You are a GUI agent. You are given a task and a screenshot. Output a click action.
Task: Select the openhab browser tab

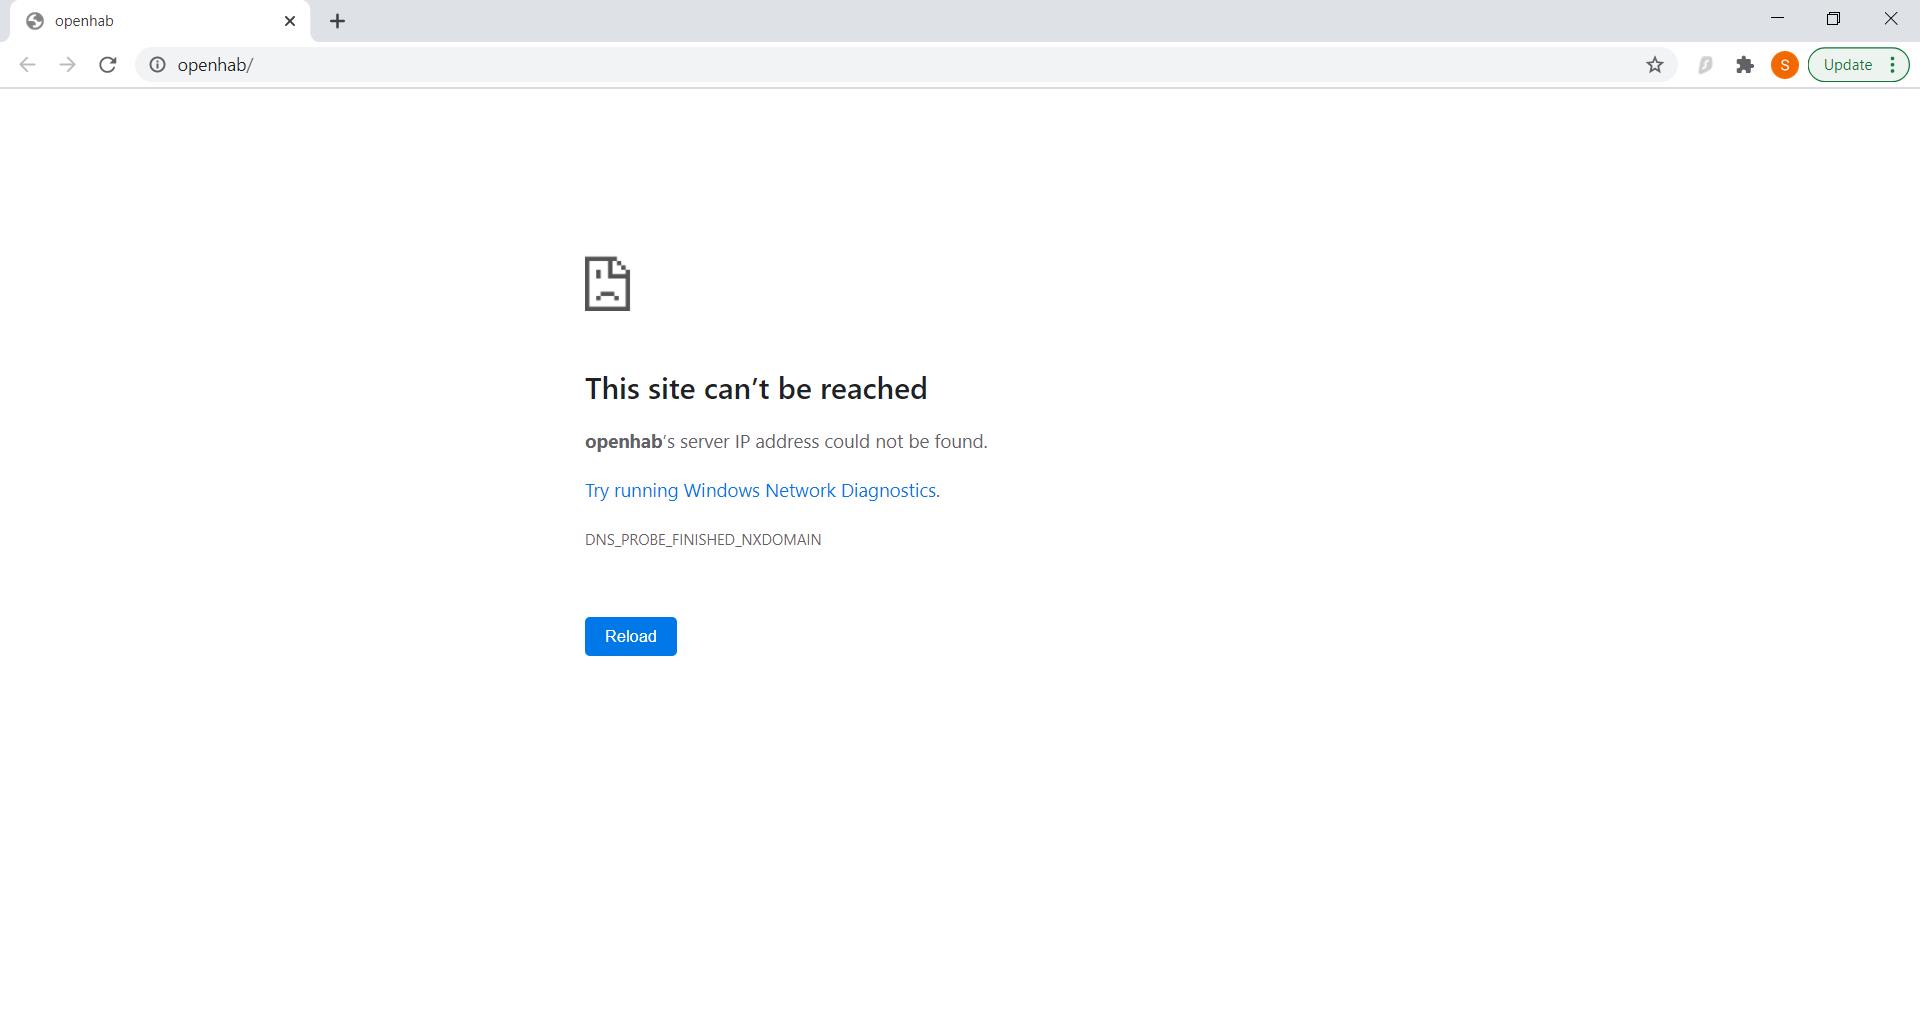[x=160, y=21]
